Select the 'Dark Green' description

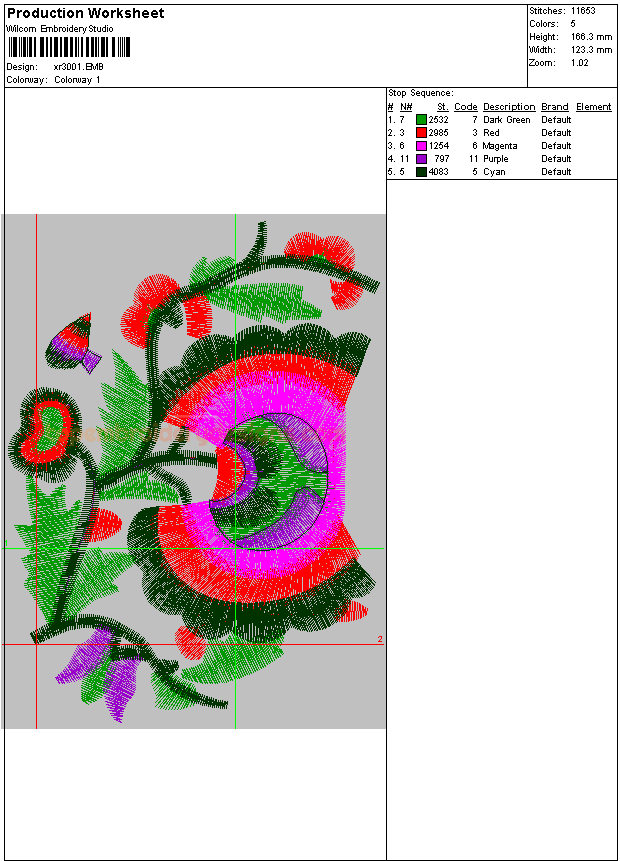[x=507, y=120]
